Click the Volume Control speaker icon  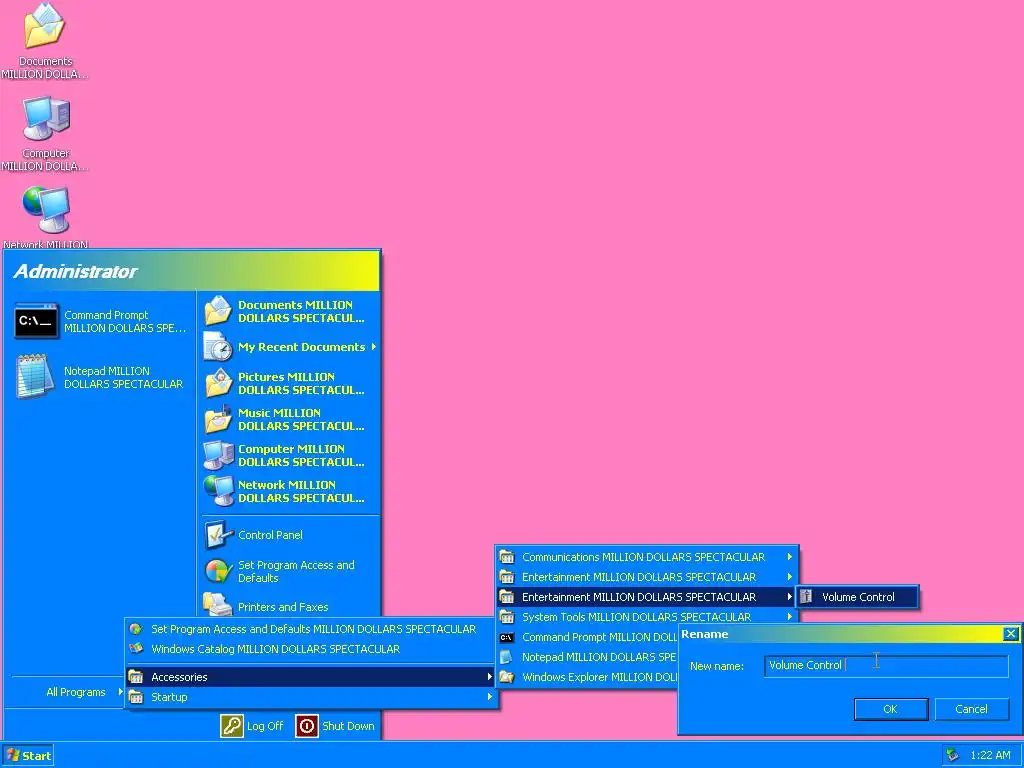[806, 596]
